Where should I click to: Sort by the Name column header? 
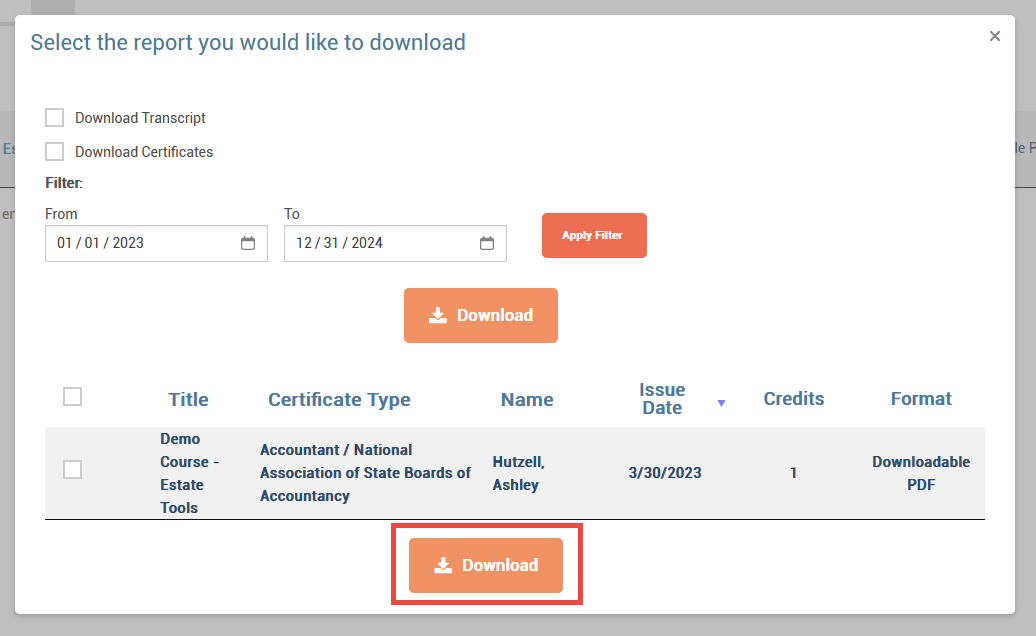tap(527, 400)
